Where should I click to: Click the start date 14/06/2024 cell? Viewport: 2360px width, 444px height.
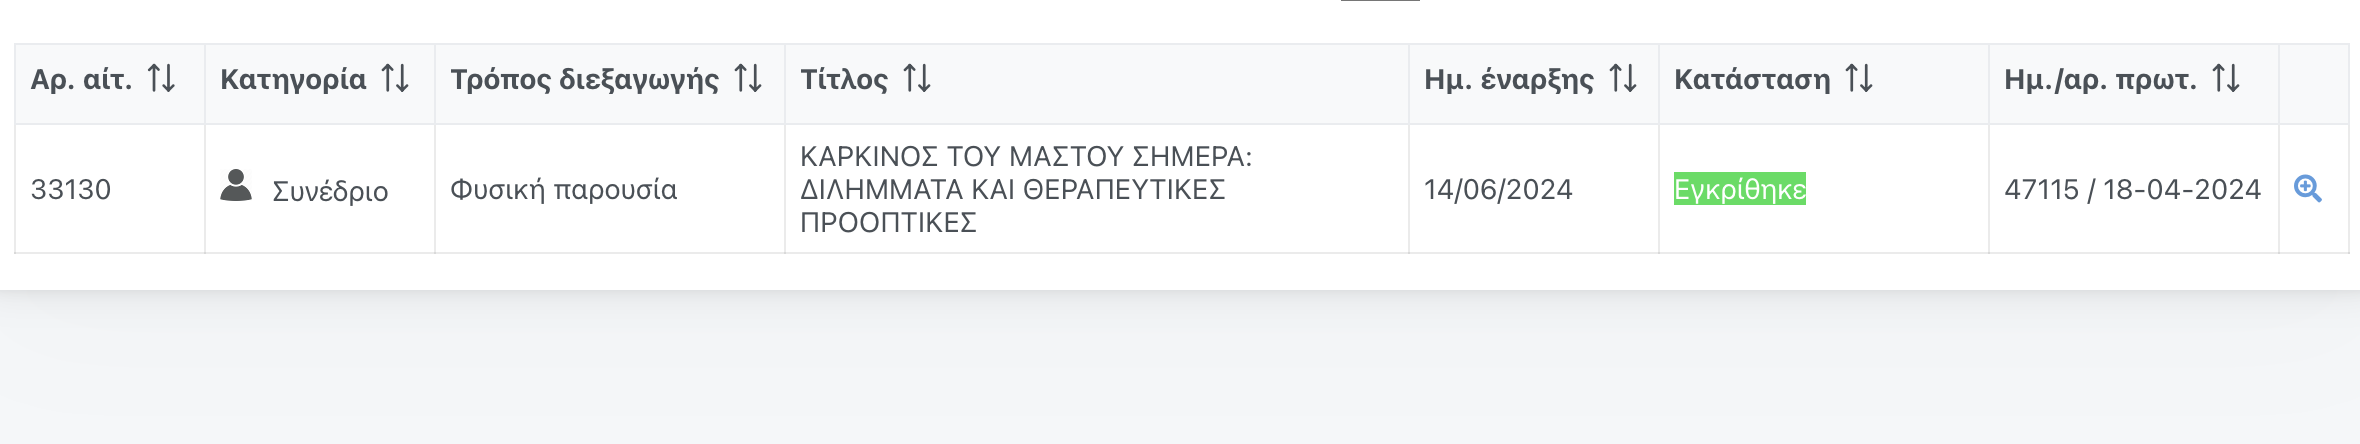pos(1534,189)
